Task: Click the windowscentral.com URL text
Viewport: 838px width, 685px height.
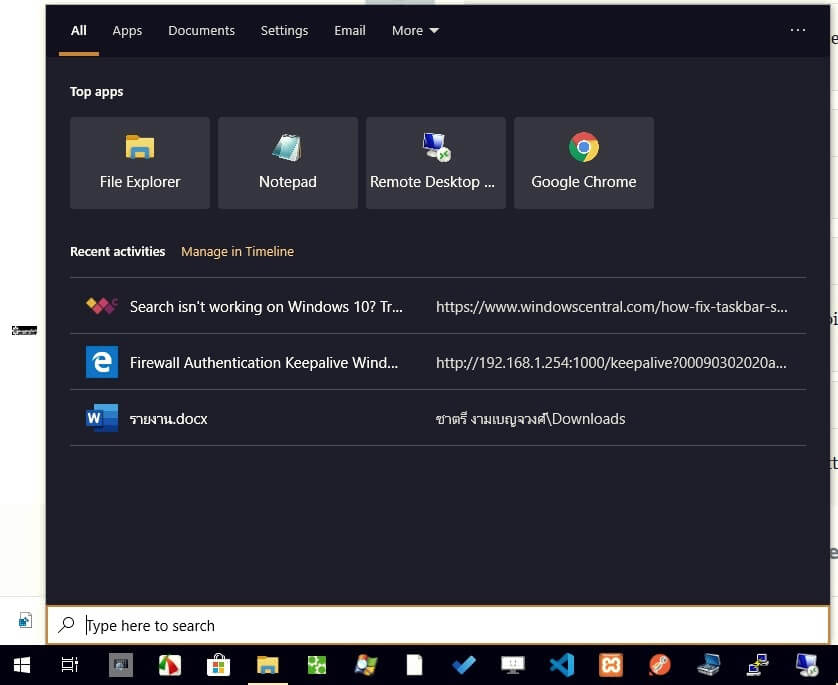Action: [x=611, y=307]
